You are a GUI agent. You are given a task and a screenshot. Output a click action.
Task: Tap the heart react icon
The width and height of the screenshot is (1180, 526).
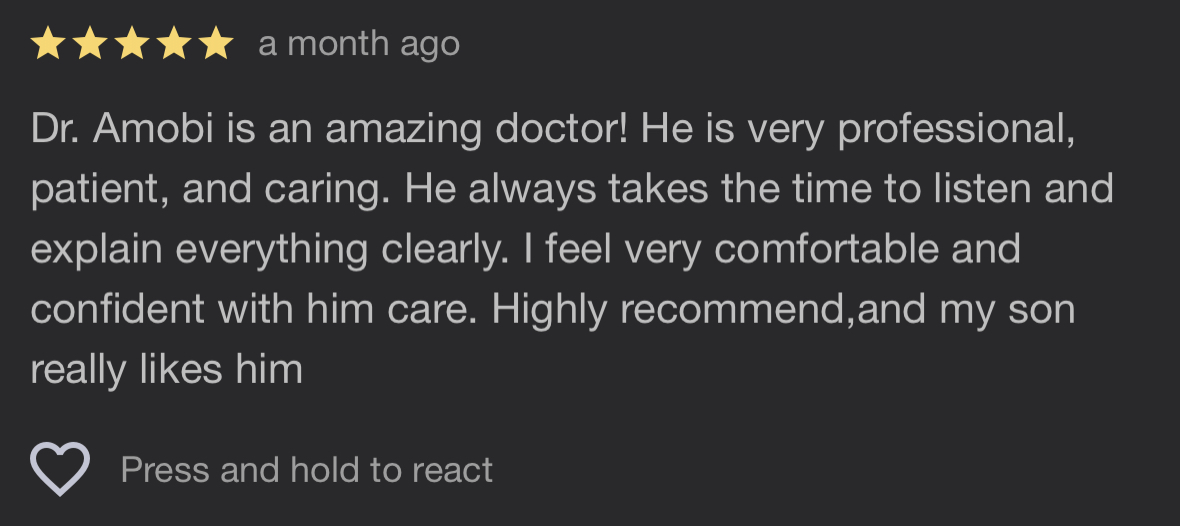tap(60, 469)
